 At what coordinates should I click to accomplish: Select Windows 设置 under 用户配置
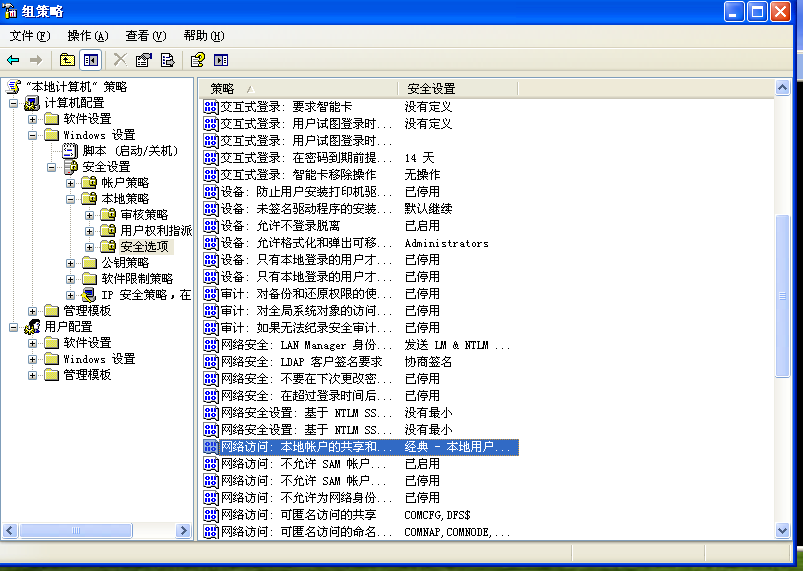coord(99,359)
